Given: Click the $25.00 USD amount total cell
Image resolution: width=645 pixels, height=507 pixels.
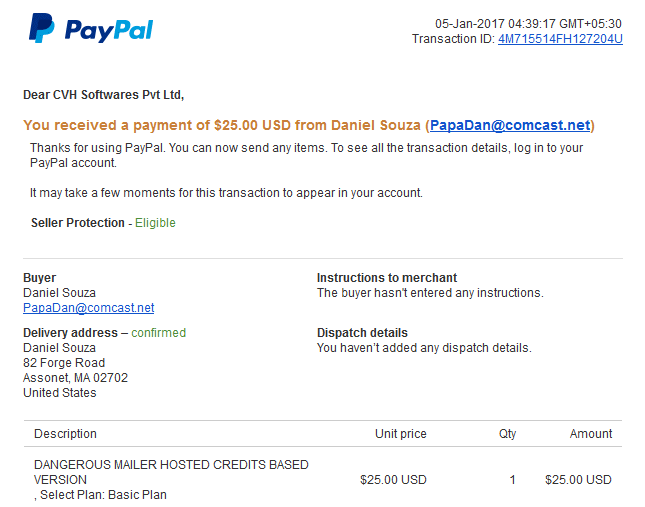Looking at the screenshot, I should point(578,480).
